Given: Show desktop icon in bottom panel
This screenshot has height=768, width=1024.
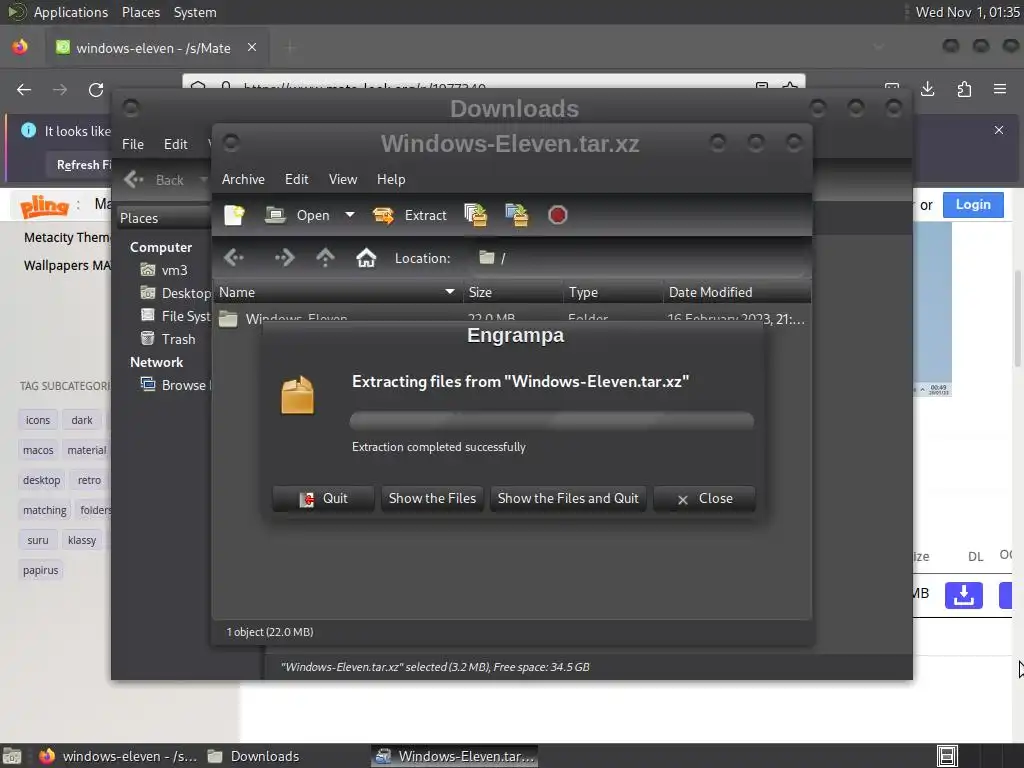Looking at the screenshot, I should pos(12,756).
